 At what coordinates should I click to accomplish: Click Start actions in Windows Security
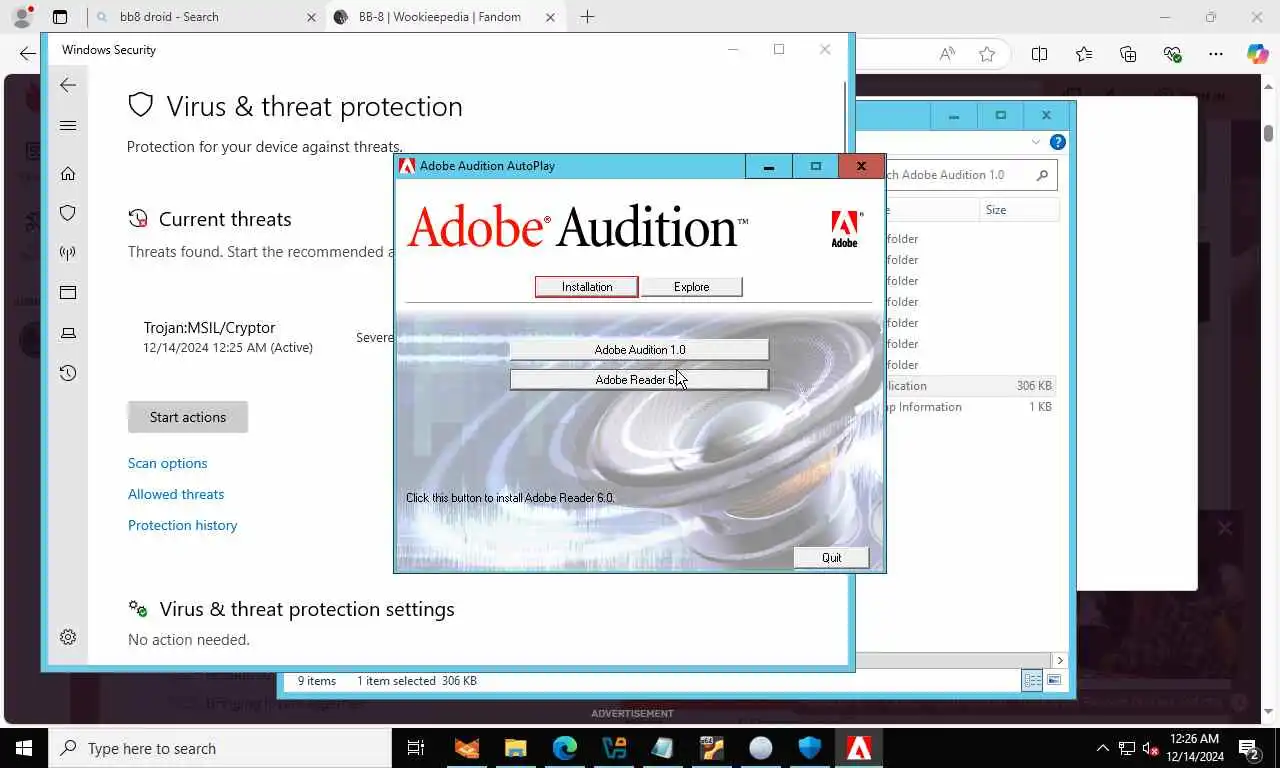[x=188, y=417]
